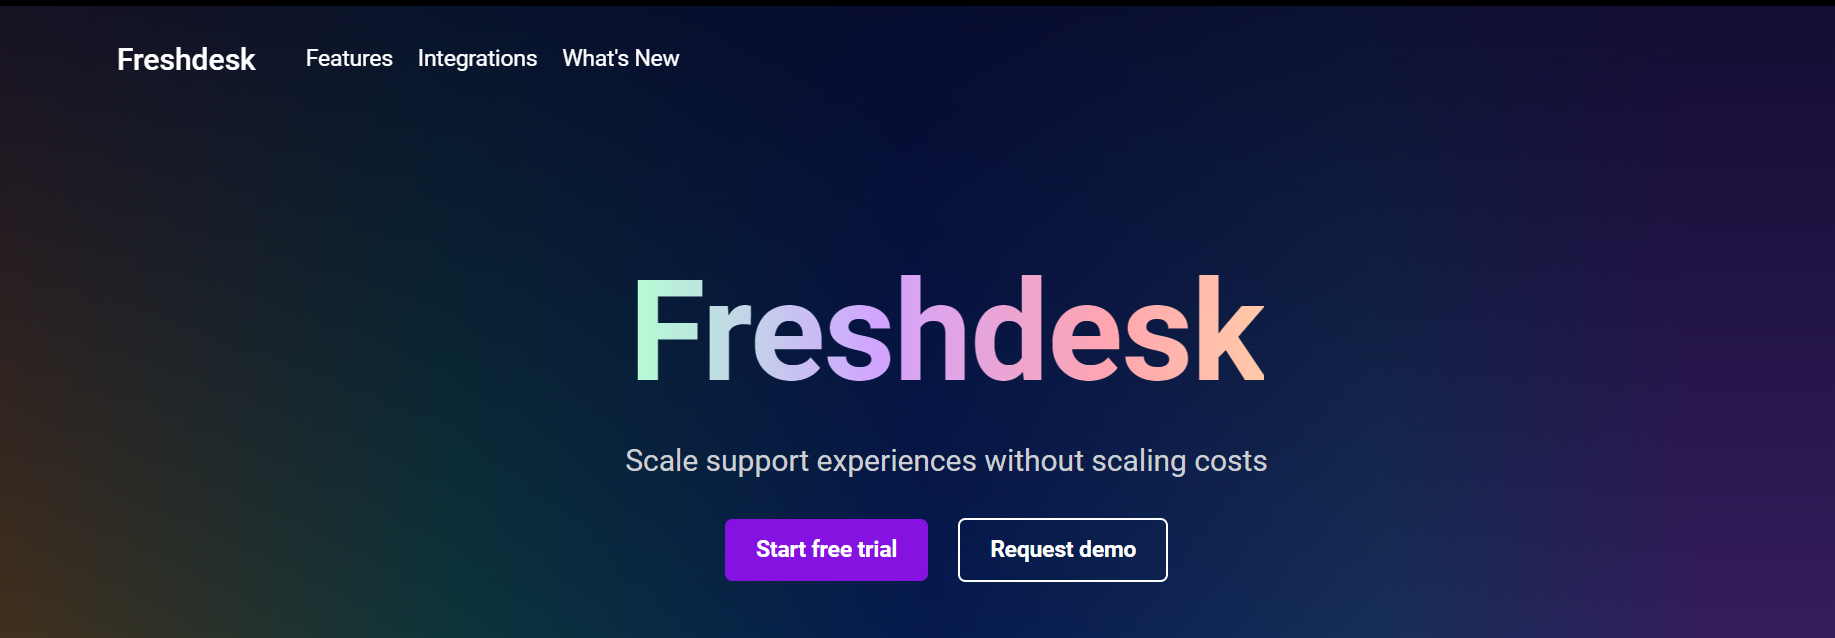The width and height of the screenshot is (1835, 638).
Task: Select the large gradient Freshdesk heading
Action: click(x=949, y=330)
